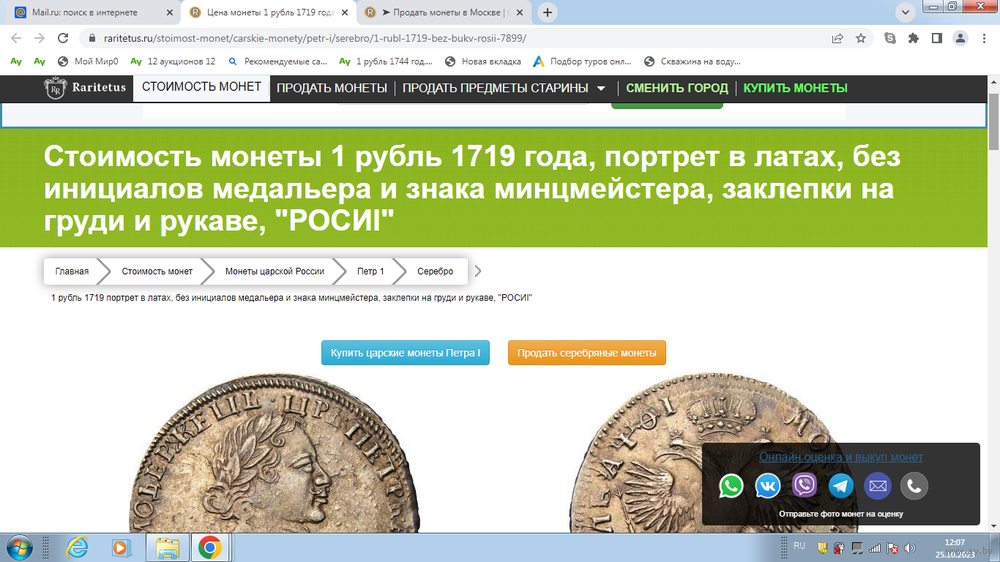Close the Mail.ru tab
1000x562 pixels.
click(x=169, y=13)
